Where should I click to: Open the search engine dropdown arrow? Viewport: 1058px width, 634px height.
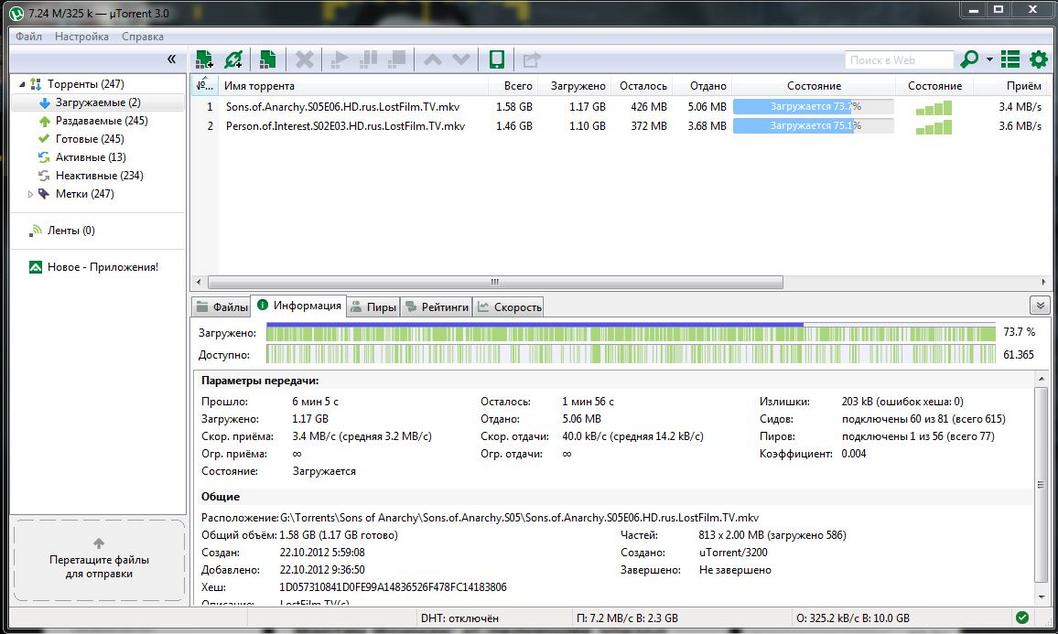coord(990,59)
